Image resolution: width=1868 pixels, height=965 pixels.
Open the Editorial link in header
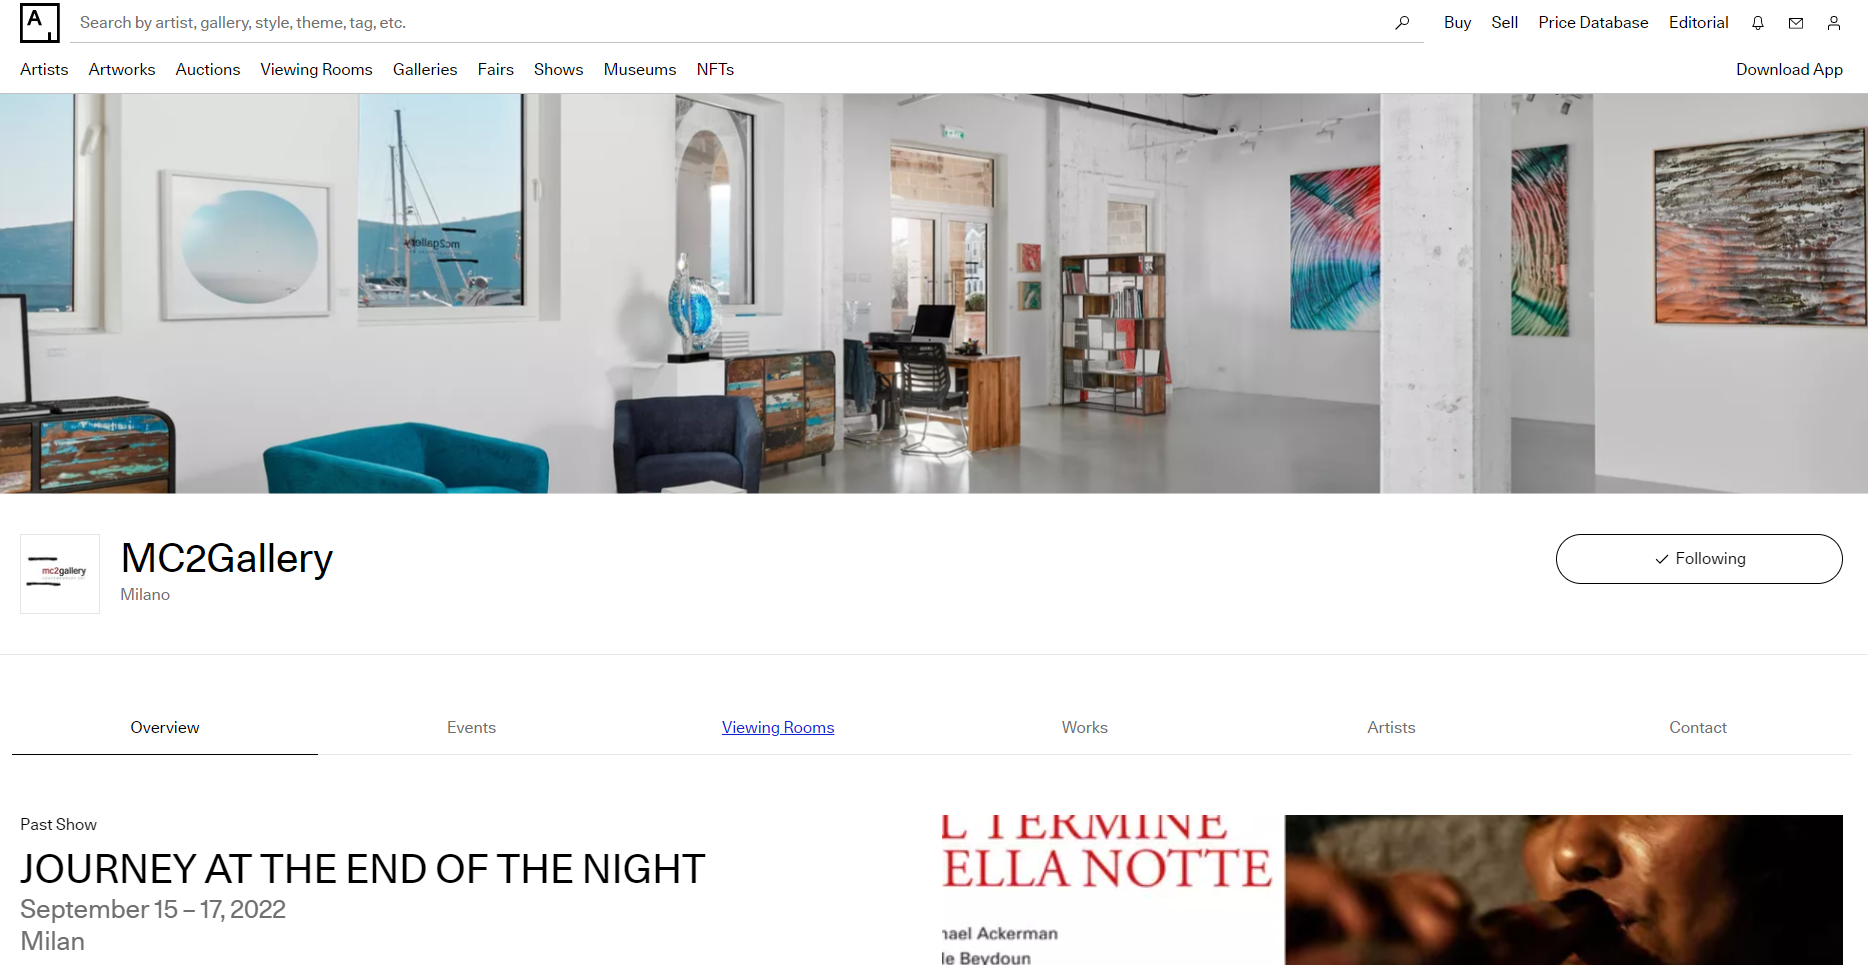1698,22
